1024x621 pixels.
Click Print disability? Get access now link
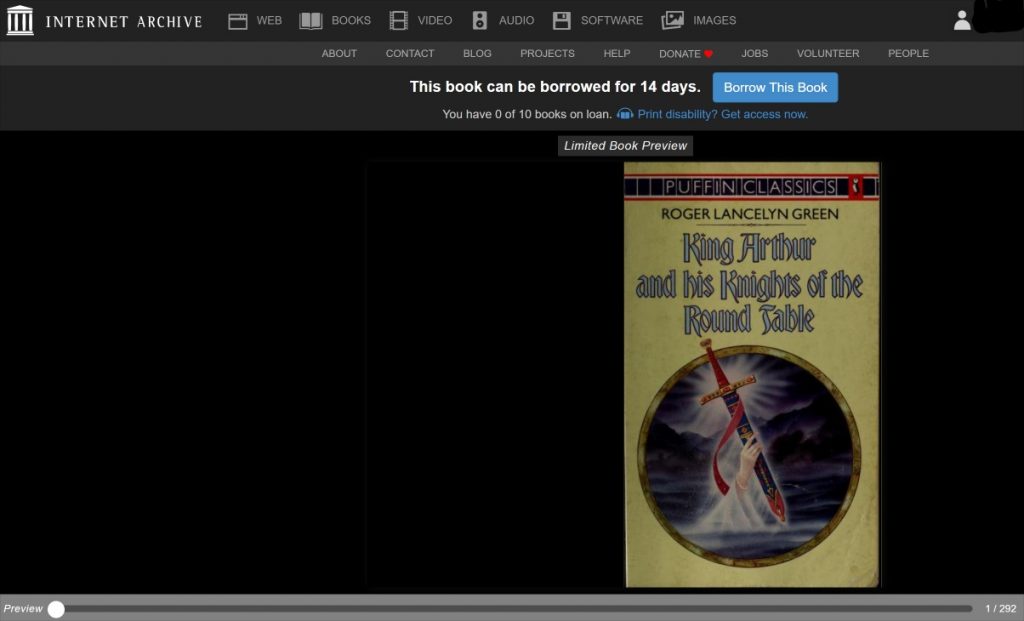pyautogui.click(x=722, y=114)
